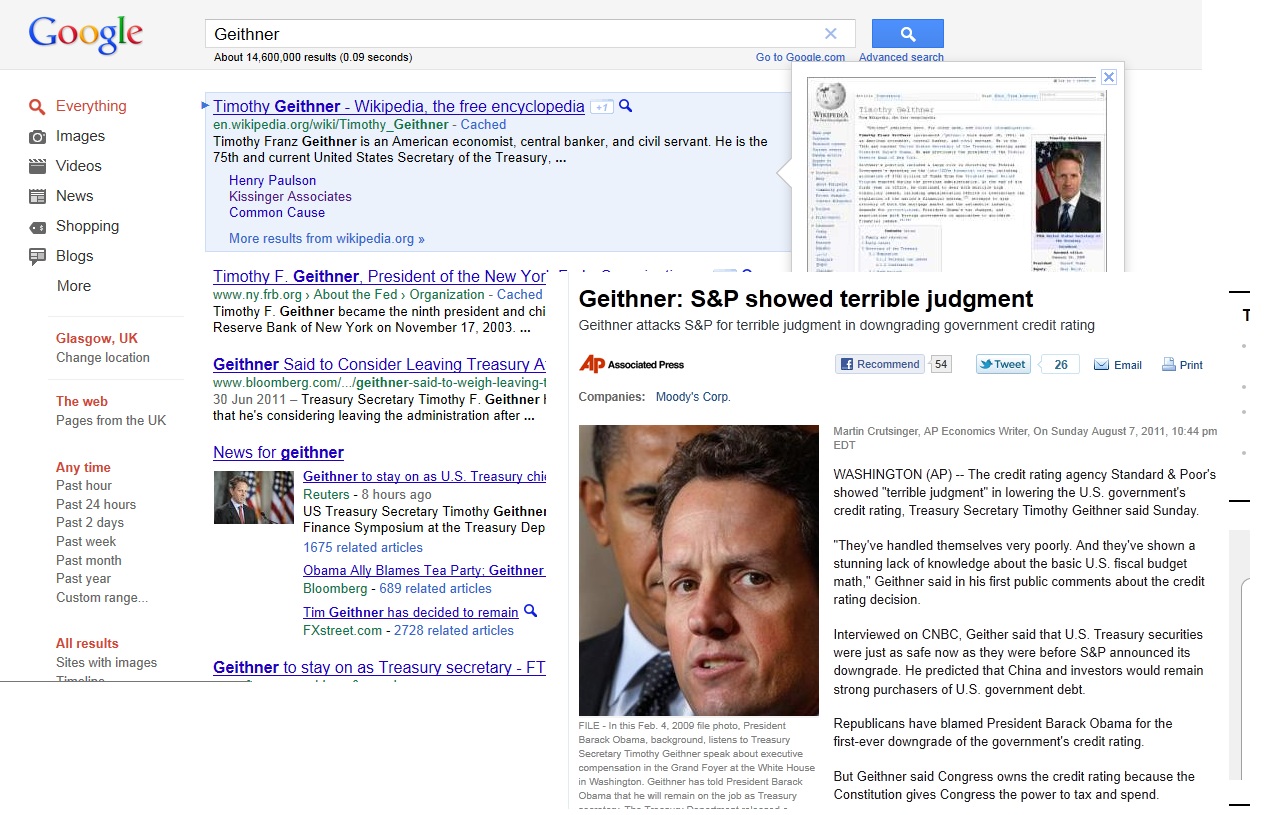Open Timothy Geithner Wikipedia result
This screenshot has width=1284, height=815.
[x=399, y=106]
